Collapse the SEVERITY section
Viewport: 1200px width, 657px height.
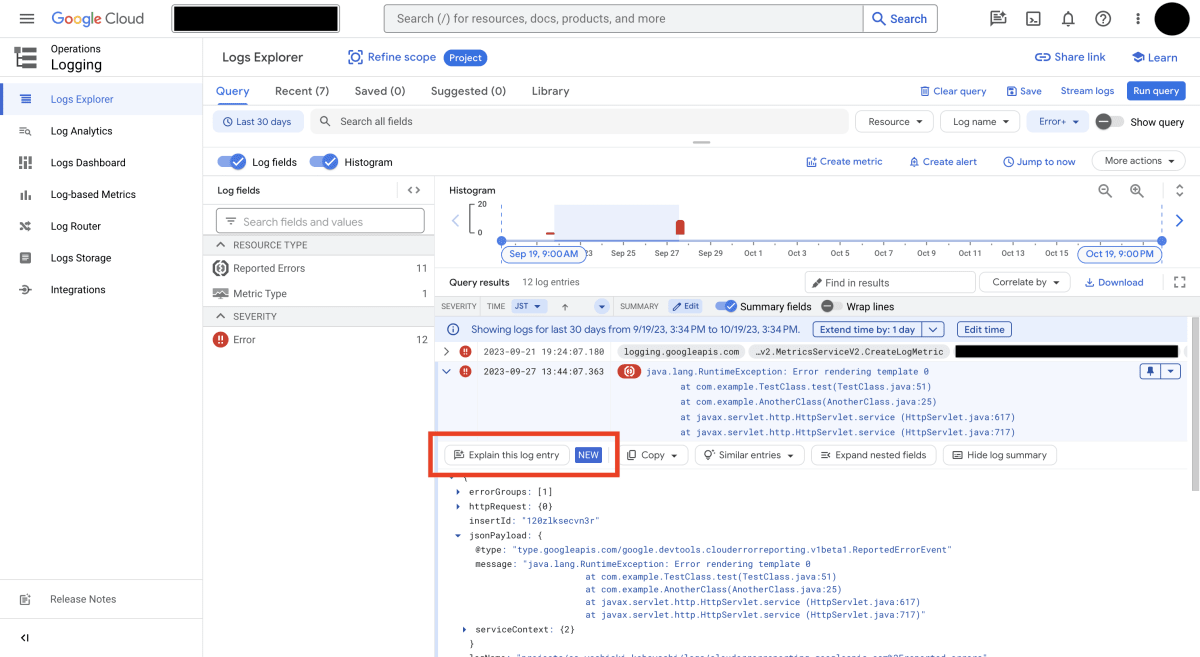click(x=222, y=316)
